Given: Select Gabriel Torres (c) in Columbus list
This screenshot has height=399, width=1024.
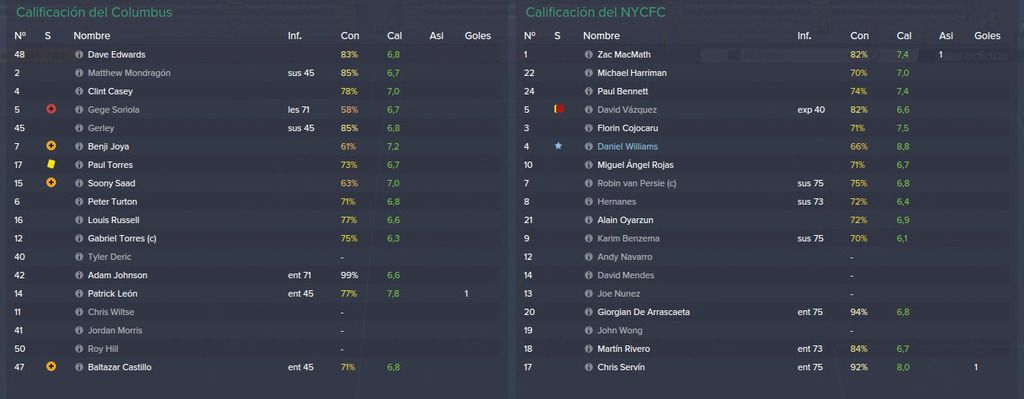Looking at the screenshot, I should click(x=258, y=238).
